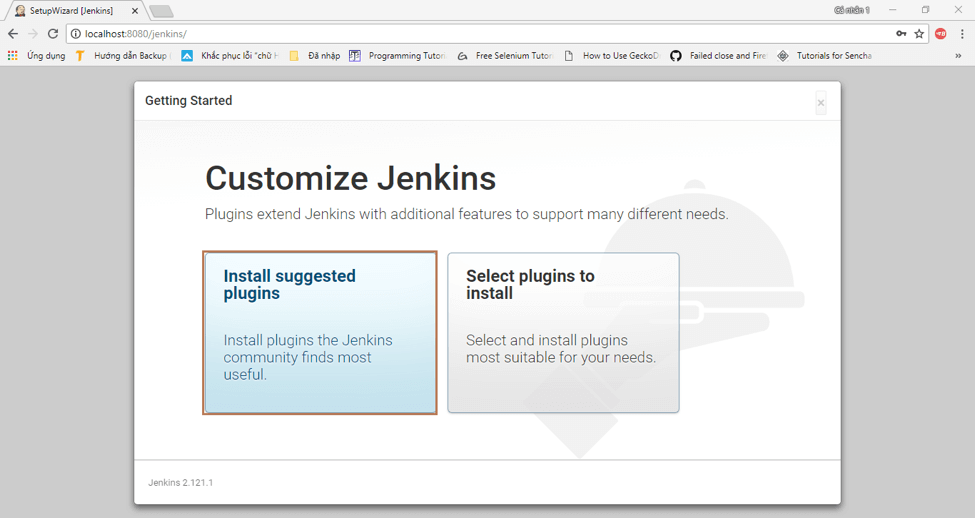Viewport: 975px width, 518px height.
Task: Open Chrome three-dot menu
Action: [962, 34]
